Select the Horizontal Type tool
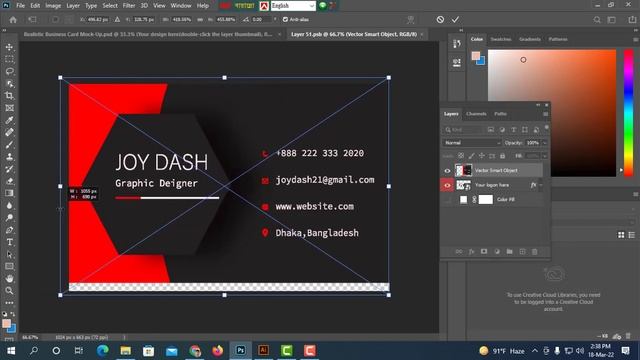640x360 pixels. tap(9, 242)
